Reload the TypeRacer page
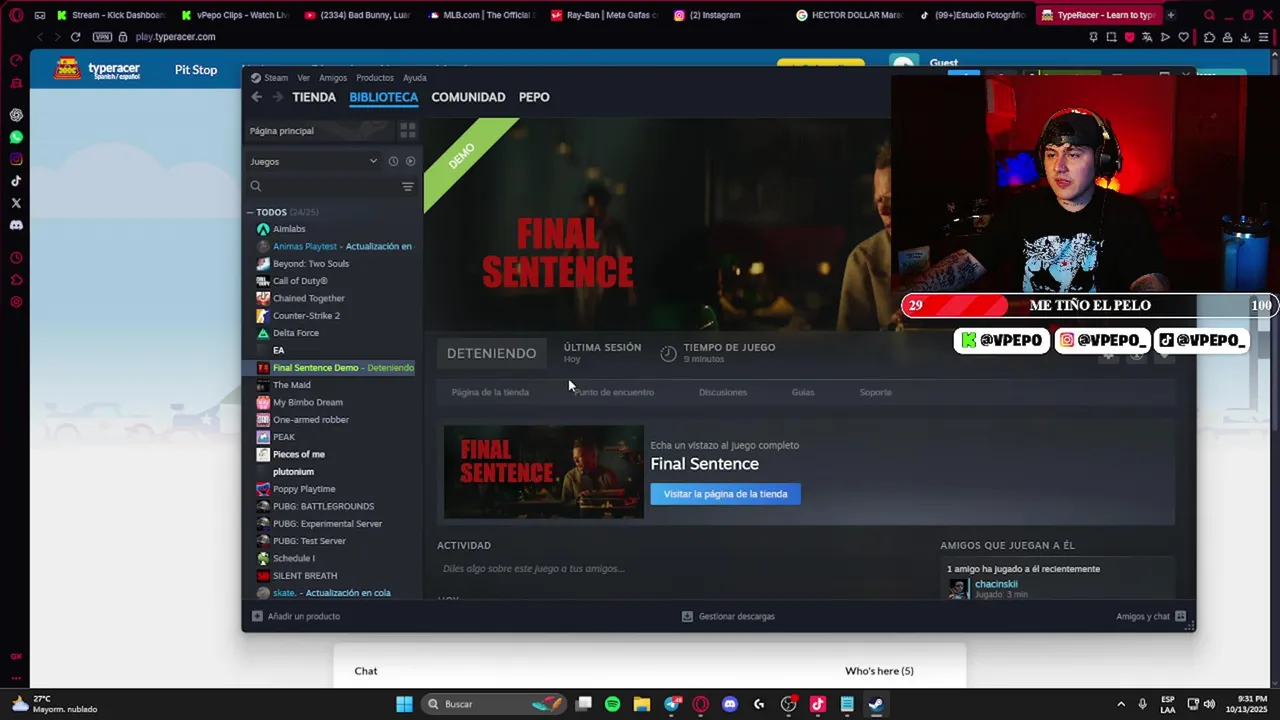 click(75, 37)
